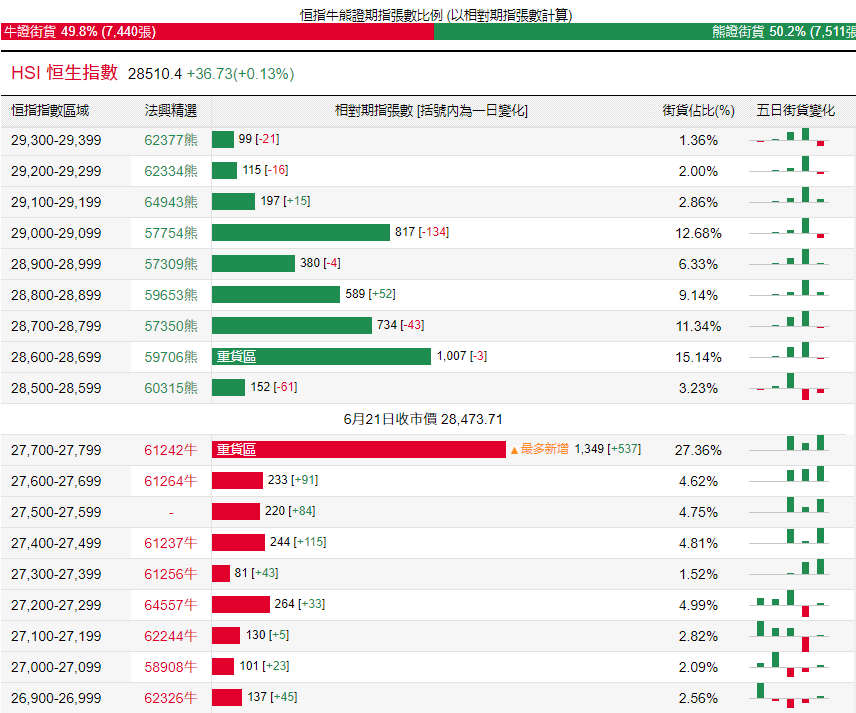Select warrant 59706熊
The height and width of the screenshot is (713, 856).
171,357
